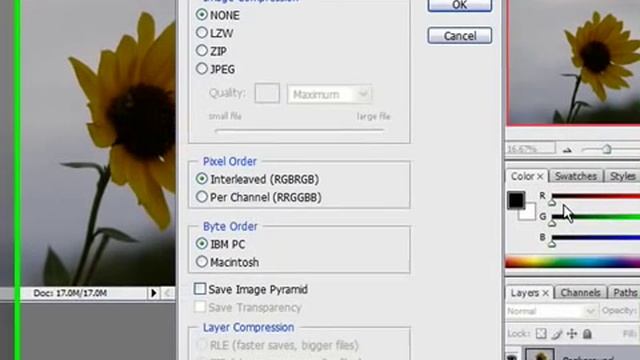
Task: Switch to the Channels tab
Action: pos(580,293)
